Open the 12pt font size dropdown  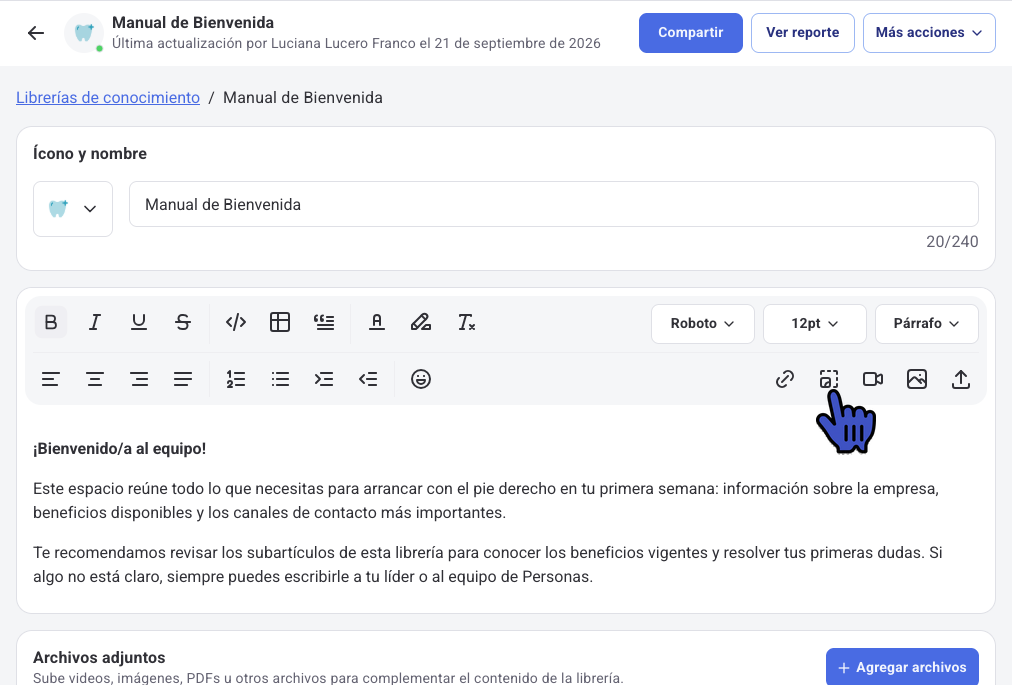click(x=815, y=323)
